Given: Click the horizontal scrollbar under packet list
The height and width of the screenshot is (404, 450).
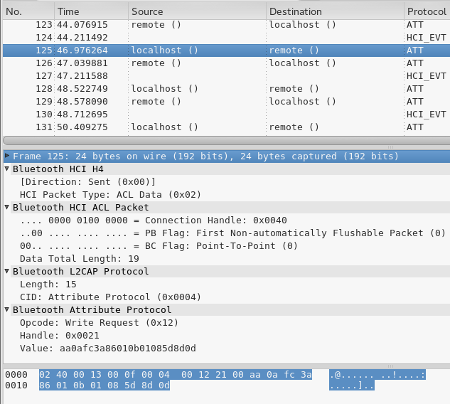Looking at the screenshot, I should click(x=226, y=140).
